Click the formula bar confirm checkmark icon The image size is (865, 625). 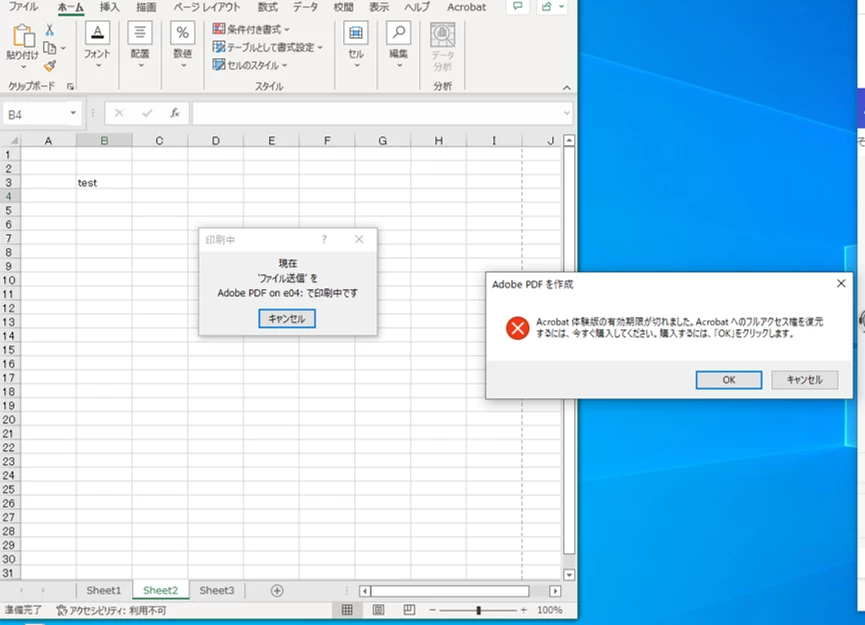(x=147, y=113)
